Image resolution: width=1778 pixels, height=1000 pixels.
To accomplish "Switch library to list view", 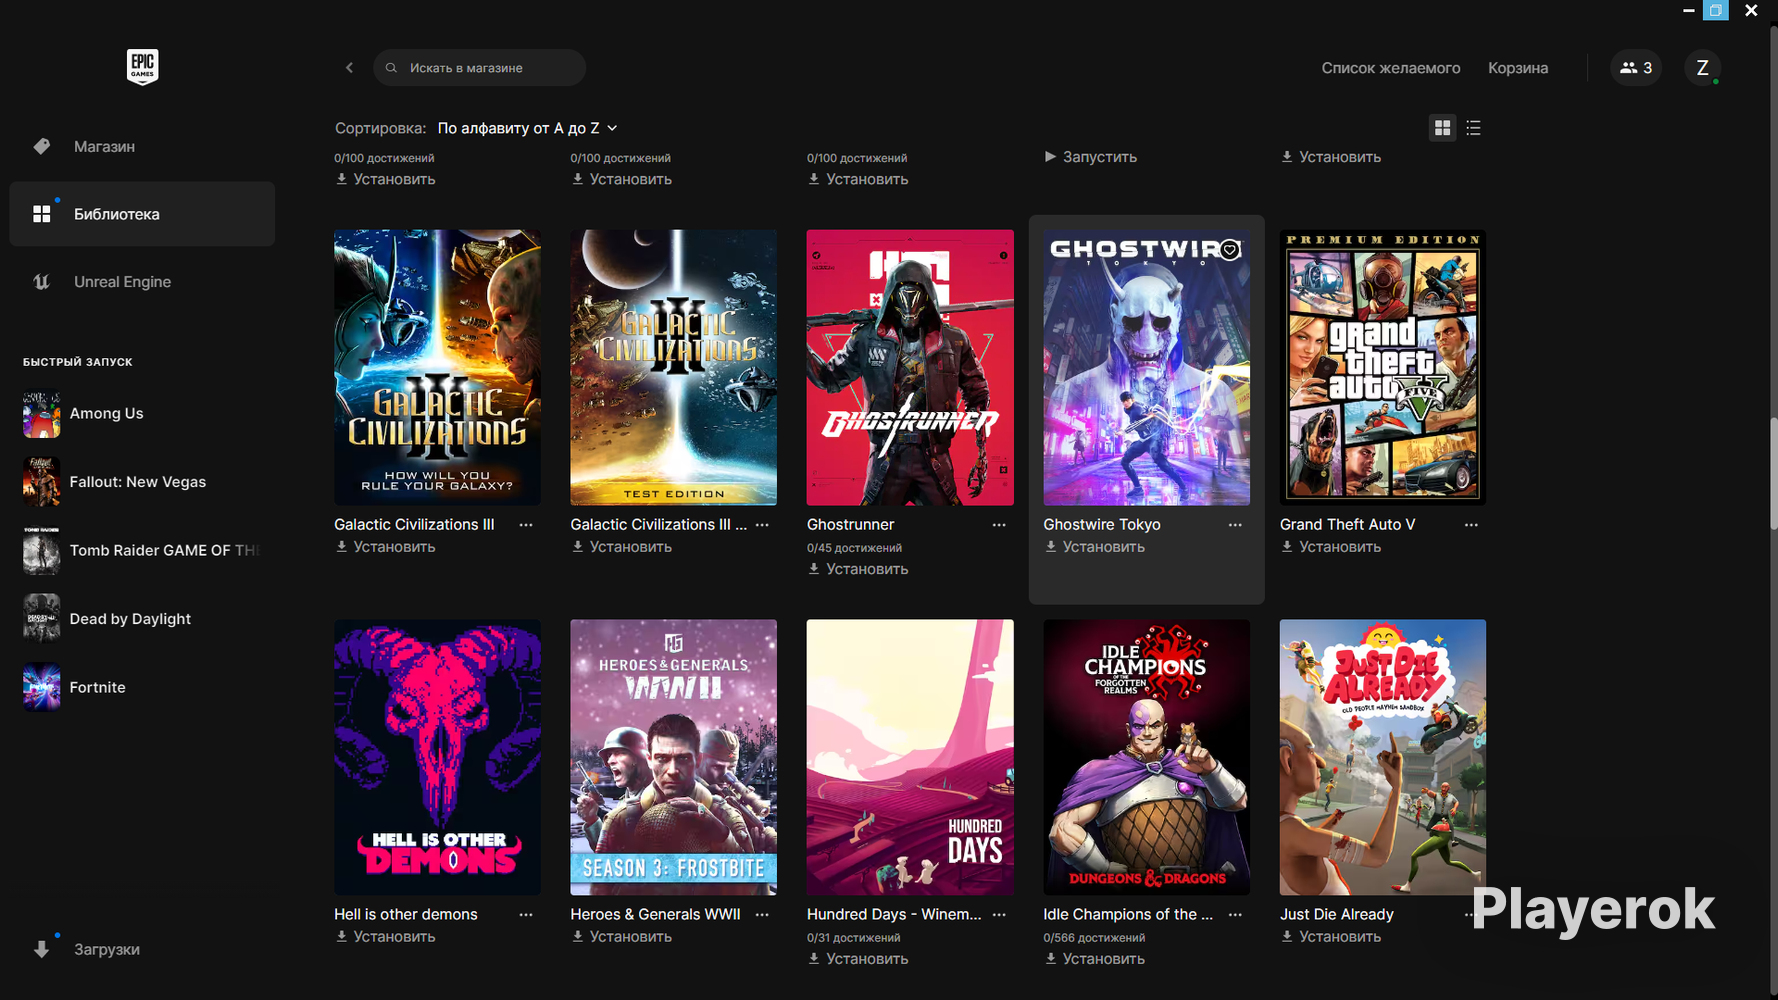I will [1473, 128].
